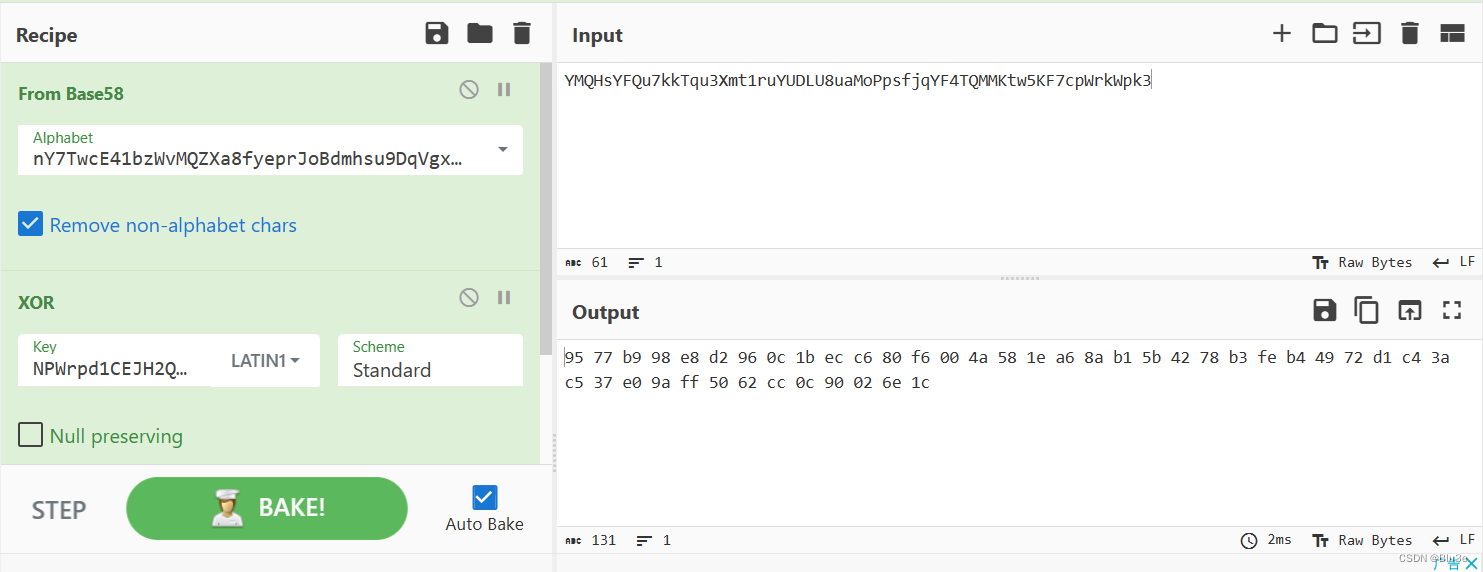The width and height of the screenshot is (1483, 572).
Task: Click input character count 61
Action: point(587,262)
